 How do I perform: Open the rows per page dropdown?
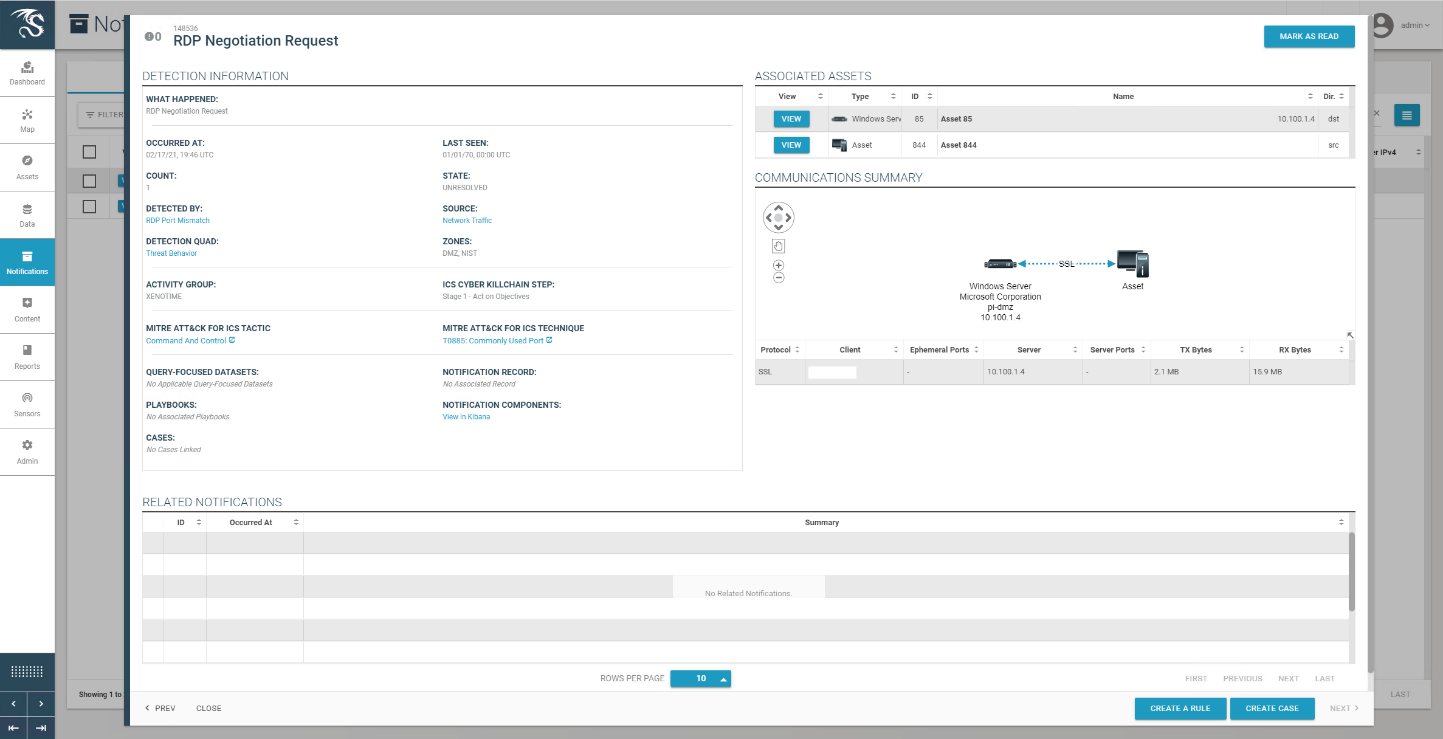(x=700, y=678)
